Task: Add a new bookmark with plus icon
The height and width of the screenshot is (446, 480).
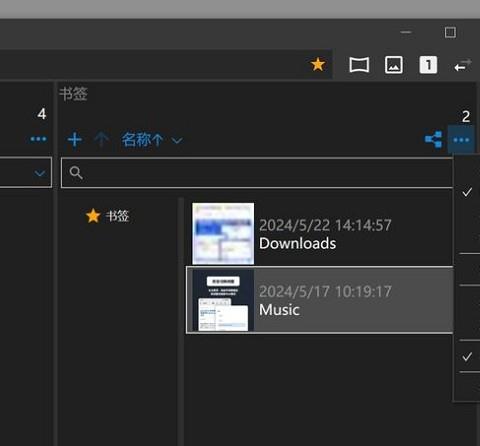Action: (75, 139)
